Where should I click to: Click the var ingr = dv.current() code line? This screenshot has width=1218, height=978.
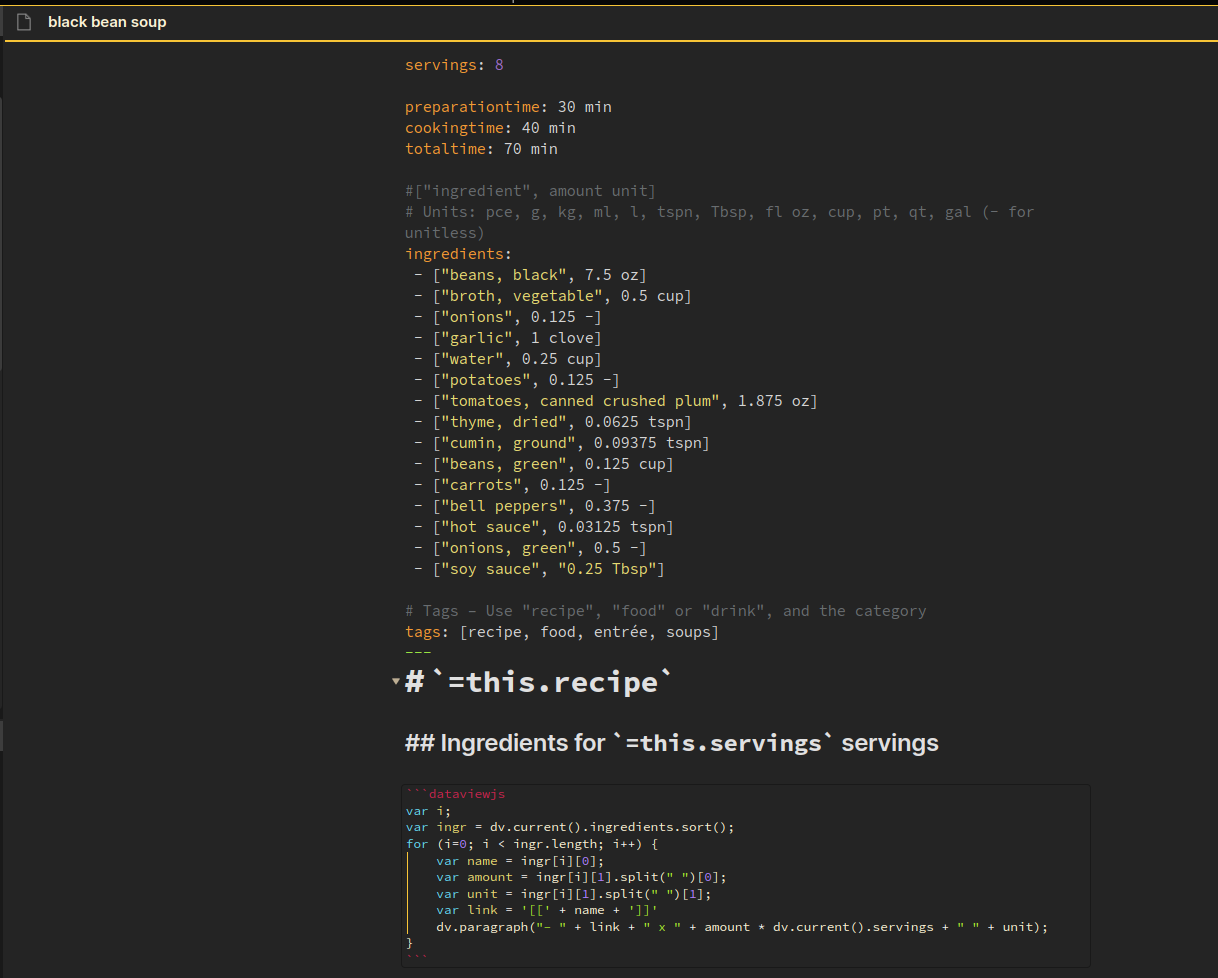tap(570, 827)
